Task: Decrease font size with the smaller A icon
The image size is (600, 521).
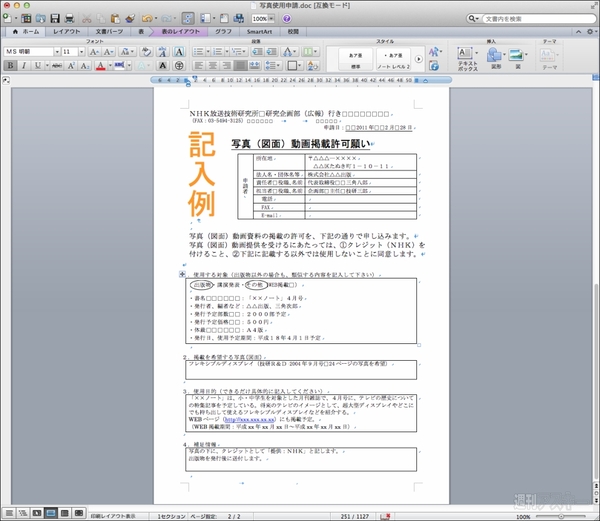Action: 108,52
